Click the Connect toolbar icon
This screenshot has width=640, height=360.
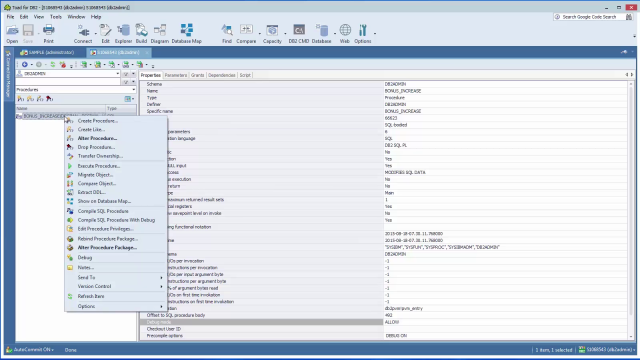coord(83,33)
